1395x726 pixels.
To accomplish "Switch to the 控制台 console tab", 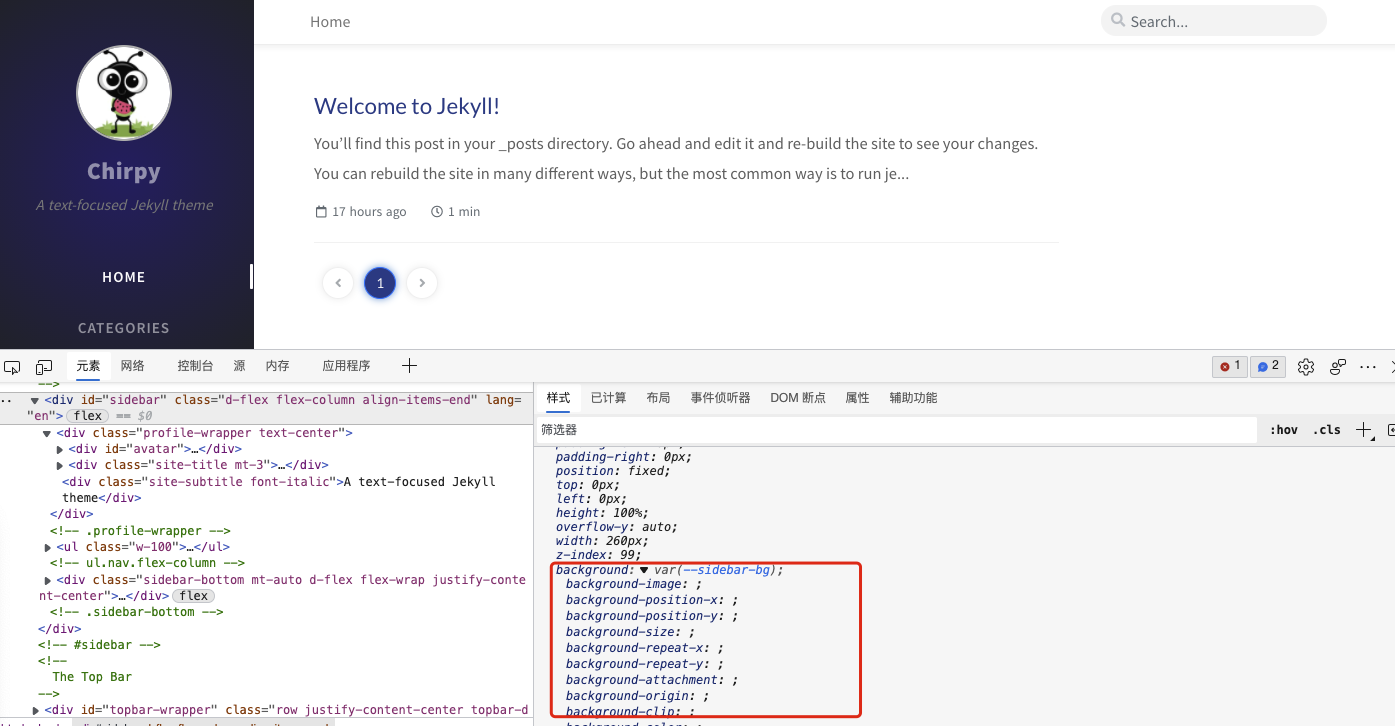I will tap(195, 366).
